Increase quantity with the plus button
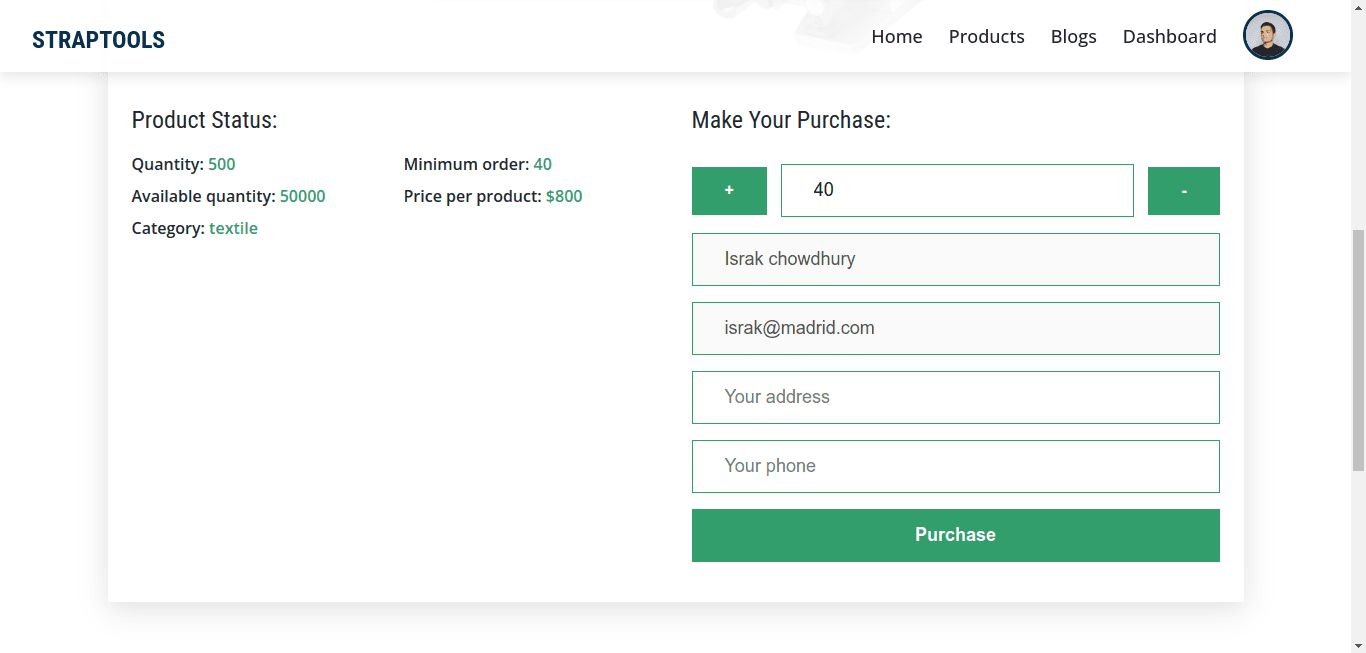The image size is (1366, 653). 729,191
